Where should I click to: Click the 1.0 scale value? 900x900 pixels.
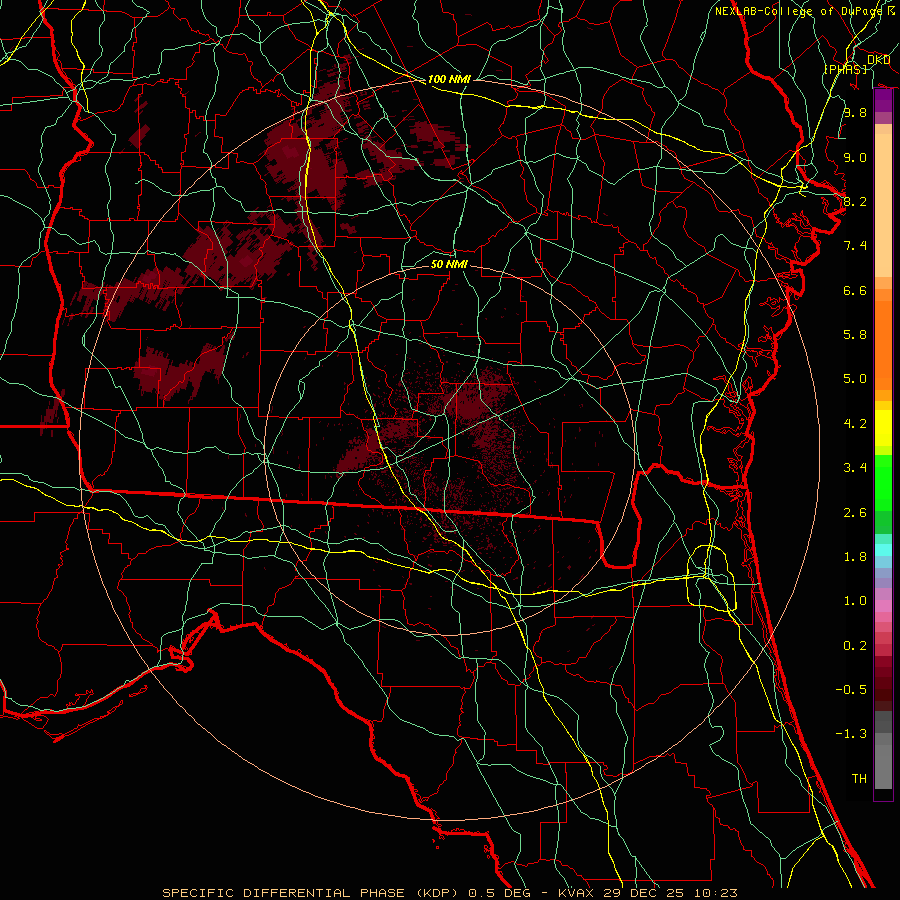pyautogui.click(x=855, y=601)
